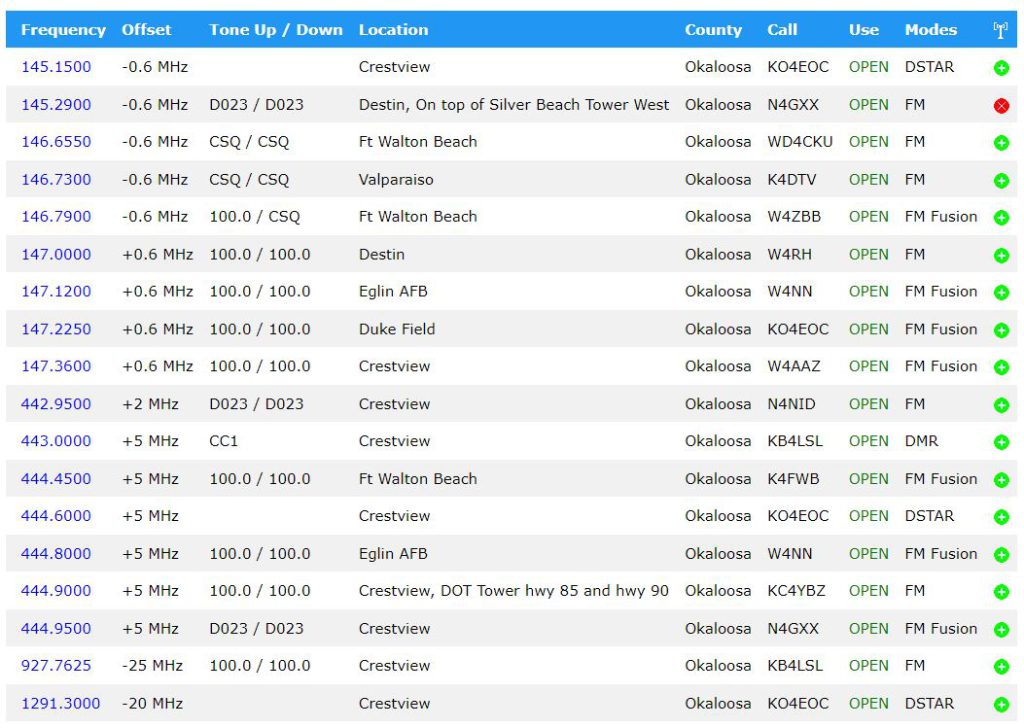The image size is (1024, 728).
Task: Open the 442.9500 frequency link
Action: coord(56,404)
